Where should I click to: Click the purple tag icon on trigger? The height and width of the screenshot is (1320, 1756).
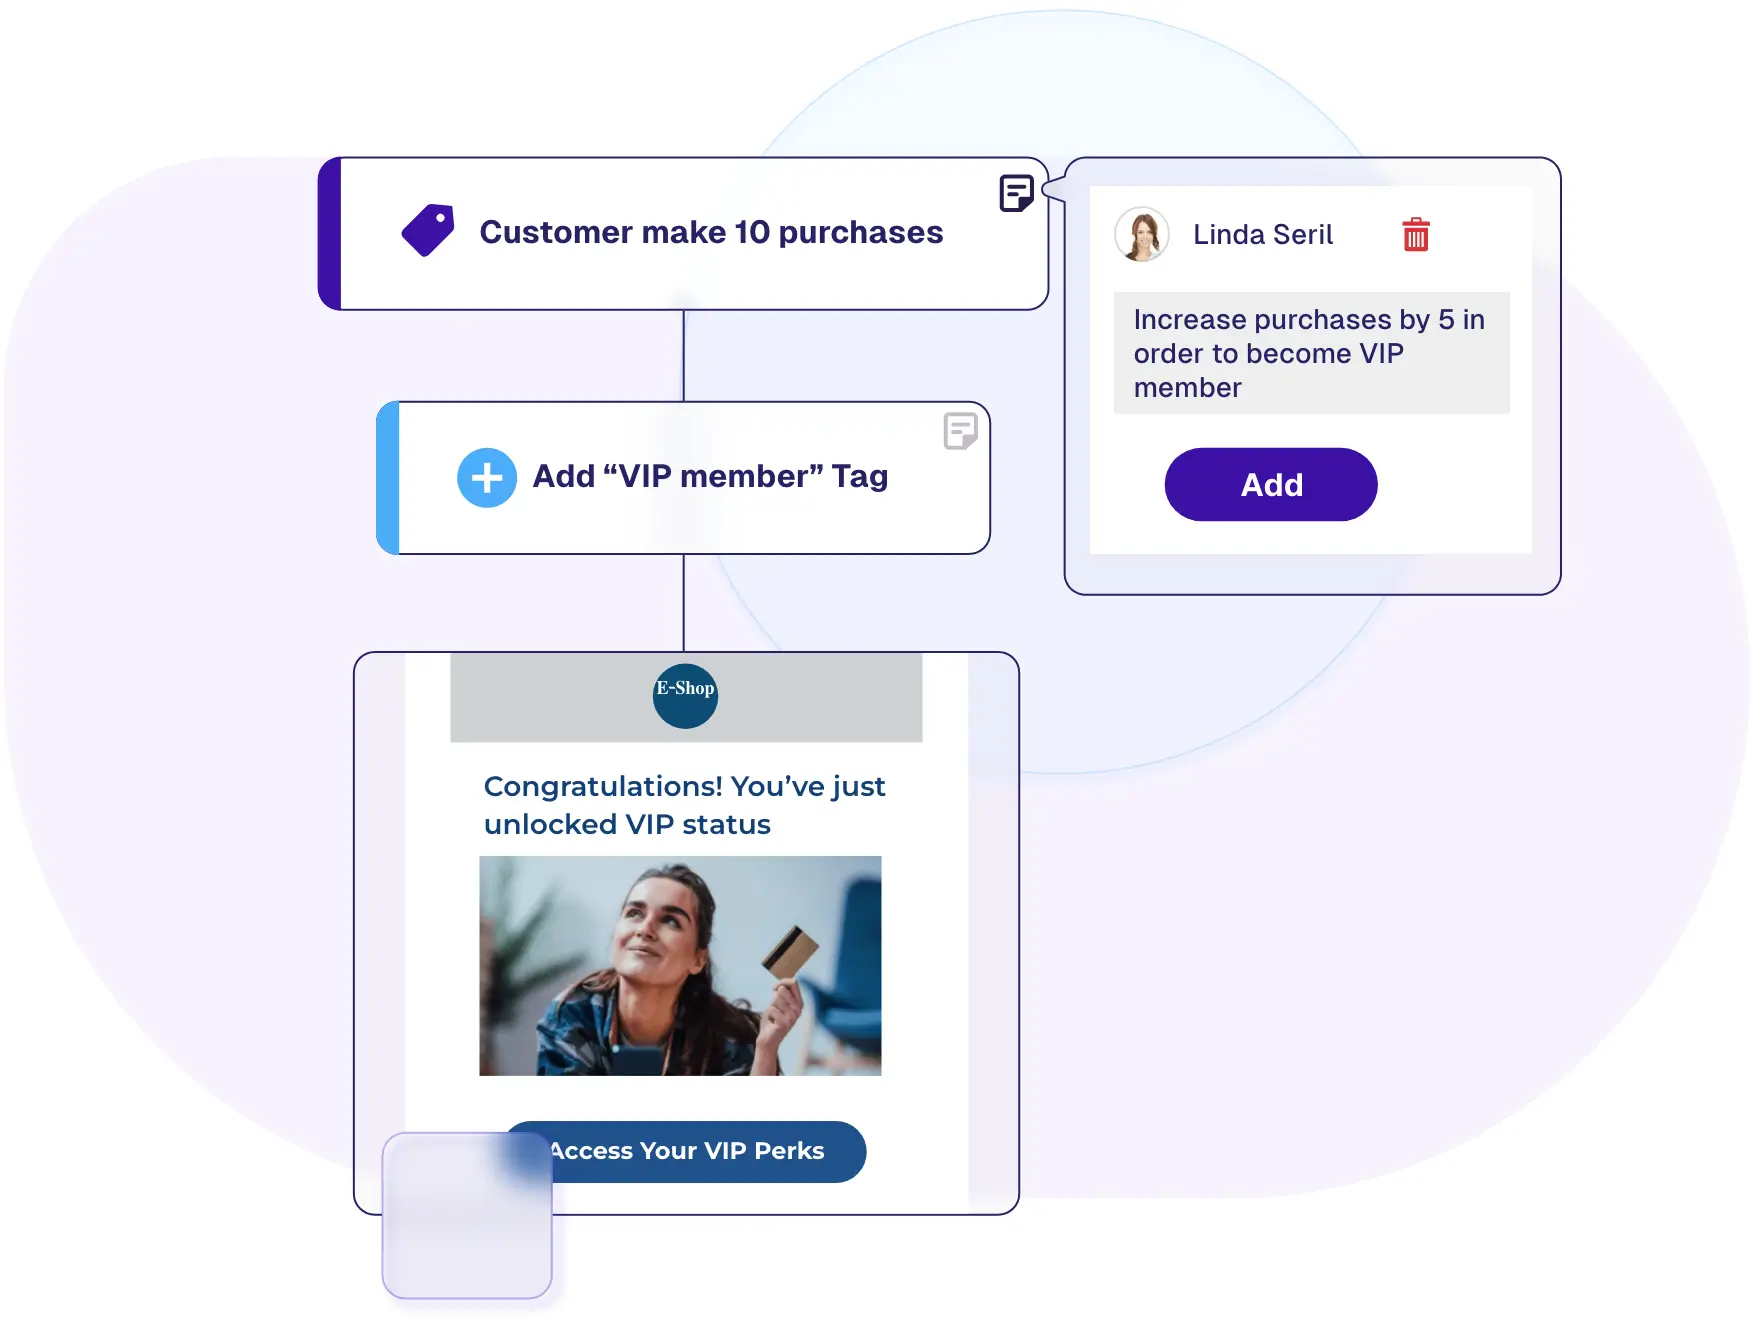(x=428, y=230)
